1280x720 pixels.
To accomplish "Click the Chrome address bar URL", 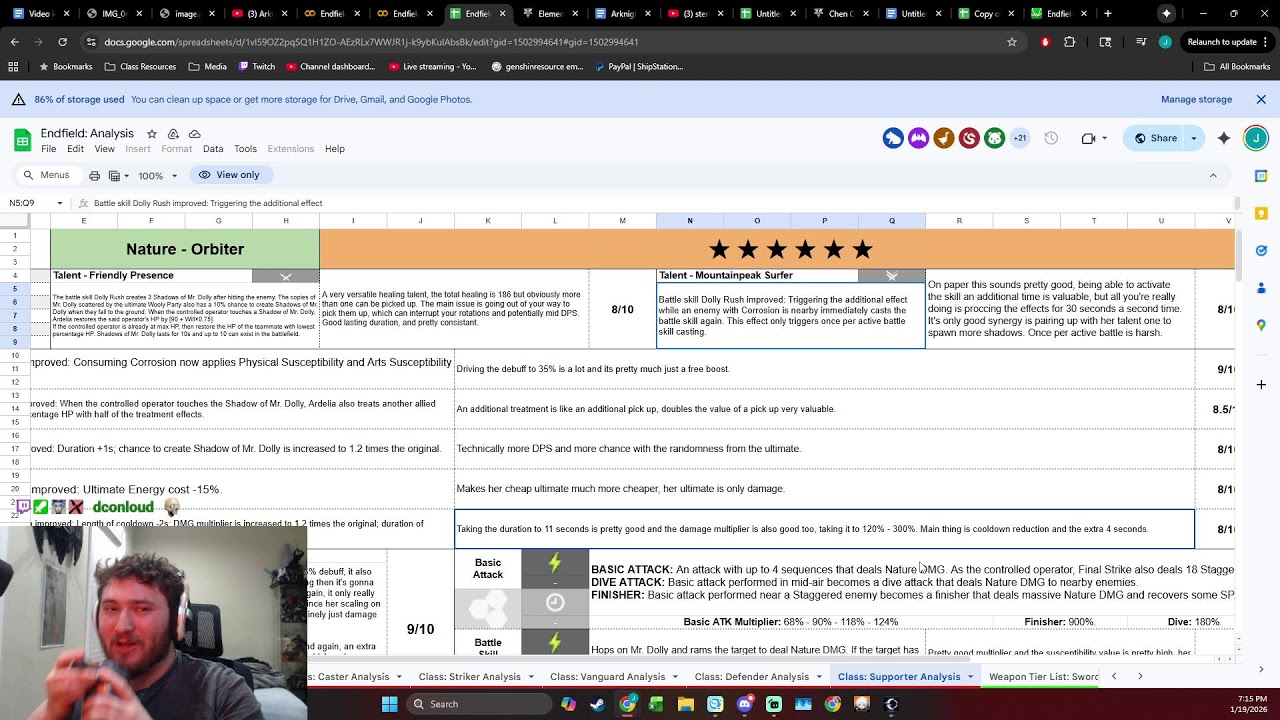I will tap(370, 42).
